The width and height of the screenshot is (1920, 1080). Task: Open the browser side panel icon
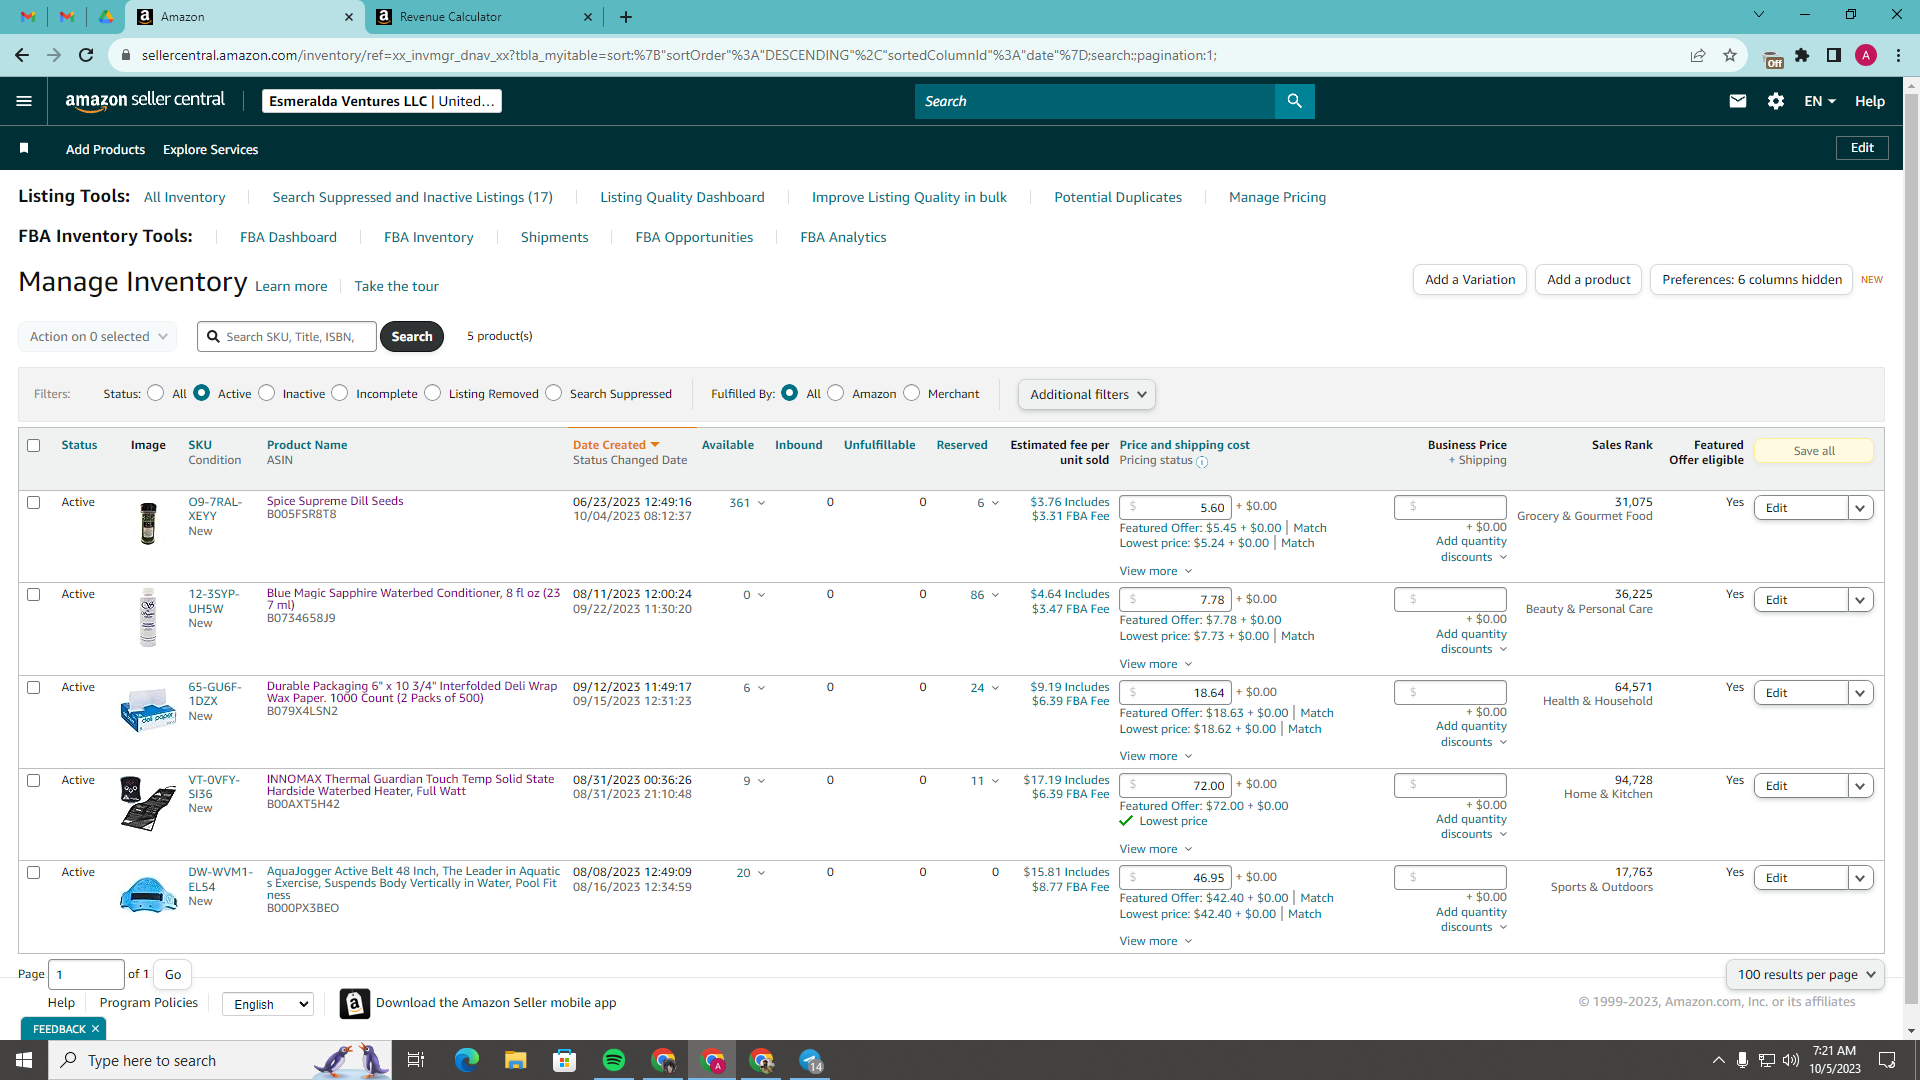[x=1833, y=55]
